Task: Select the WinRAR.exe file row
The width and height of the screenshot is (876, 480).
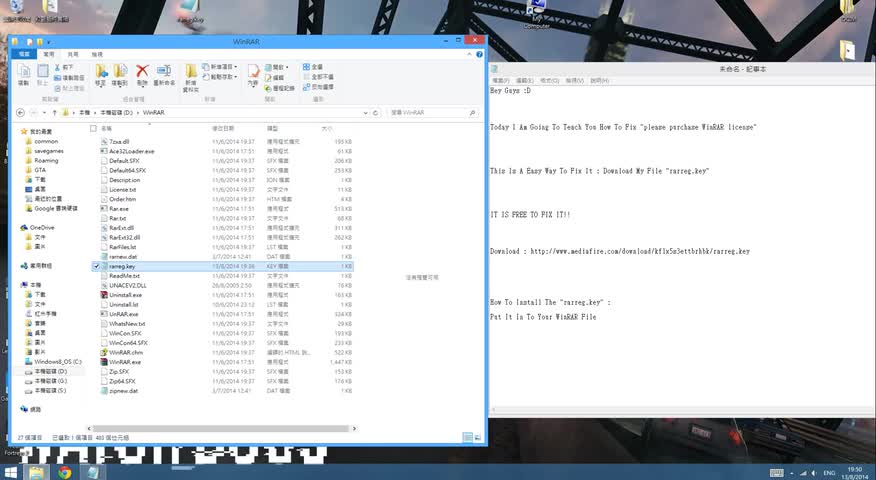Action: (223, 362)
